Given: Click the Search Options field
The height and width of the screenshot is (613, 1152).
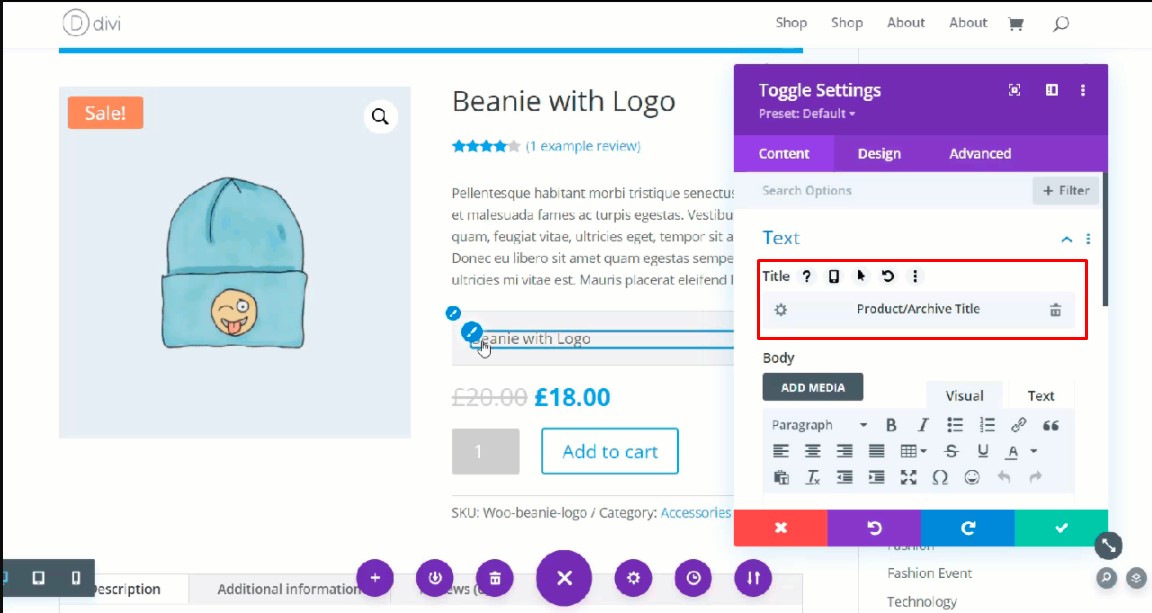Looking at the screenshot, I should point(890,190).
